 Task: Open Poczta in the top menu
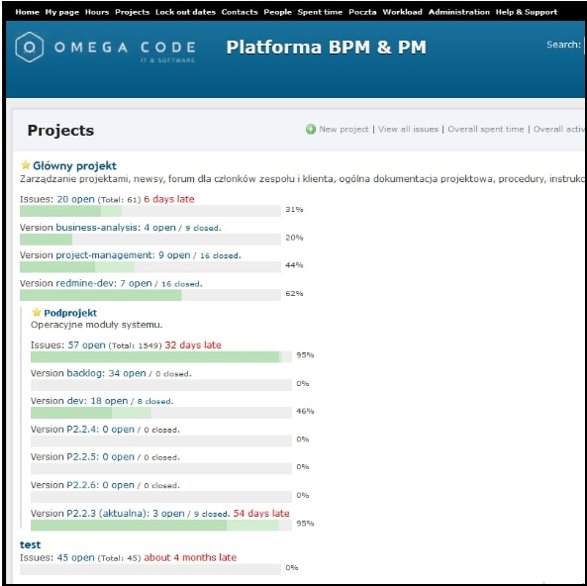tap(362, 12)
